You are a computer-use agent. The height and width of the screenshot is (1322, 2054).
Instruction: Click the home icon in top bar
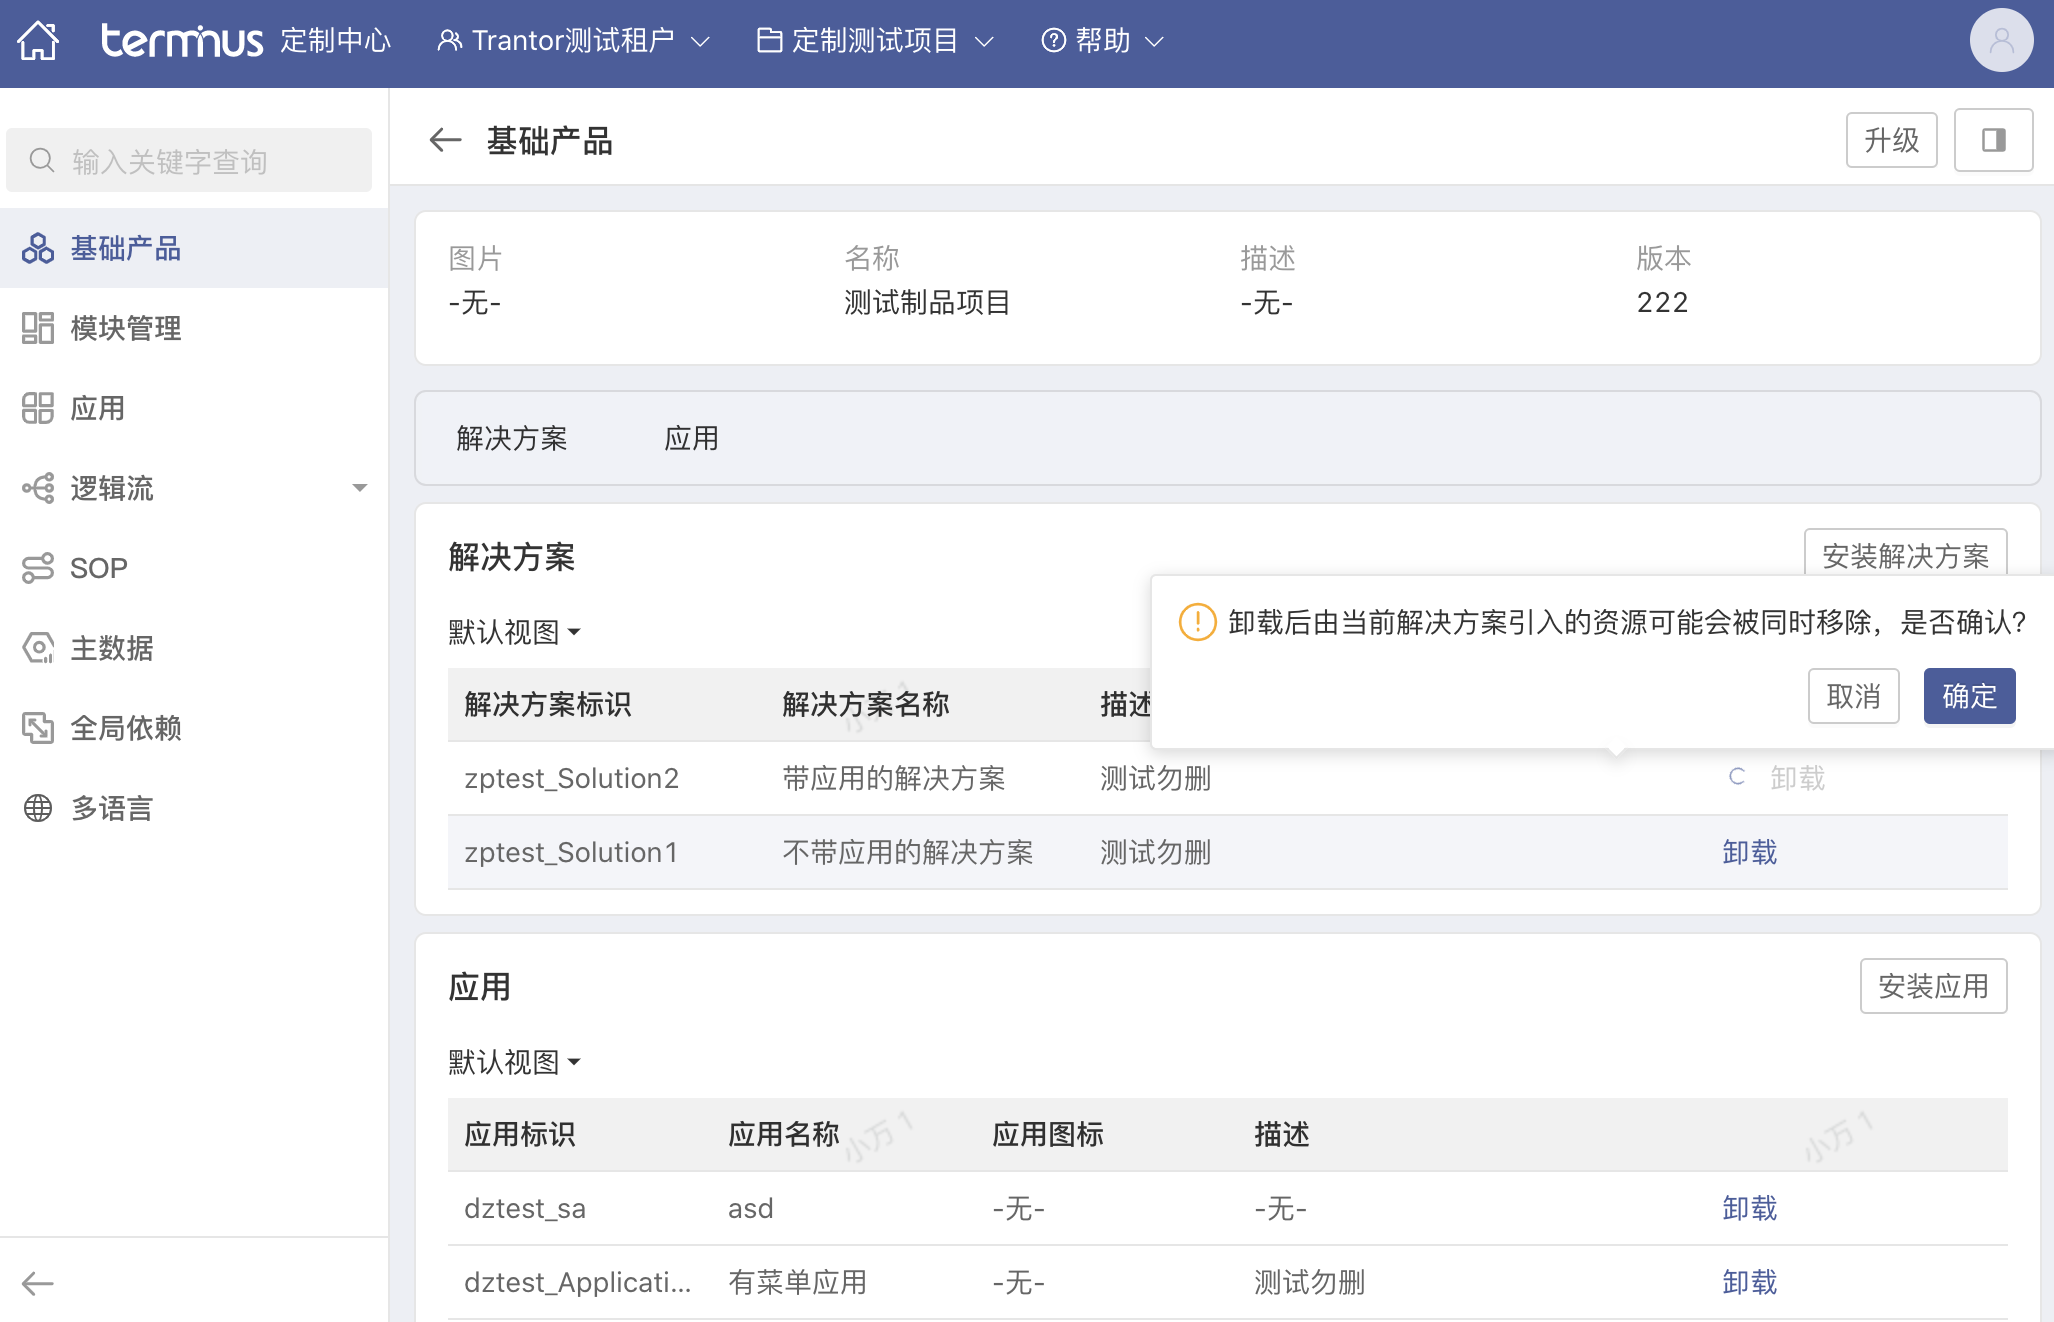[38, 41]
